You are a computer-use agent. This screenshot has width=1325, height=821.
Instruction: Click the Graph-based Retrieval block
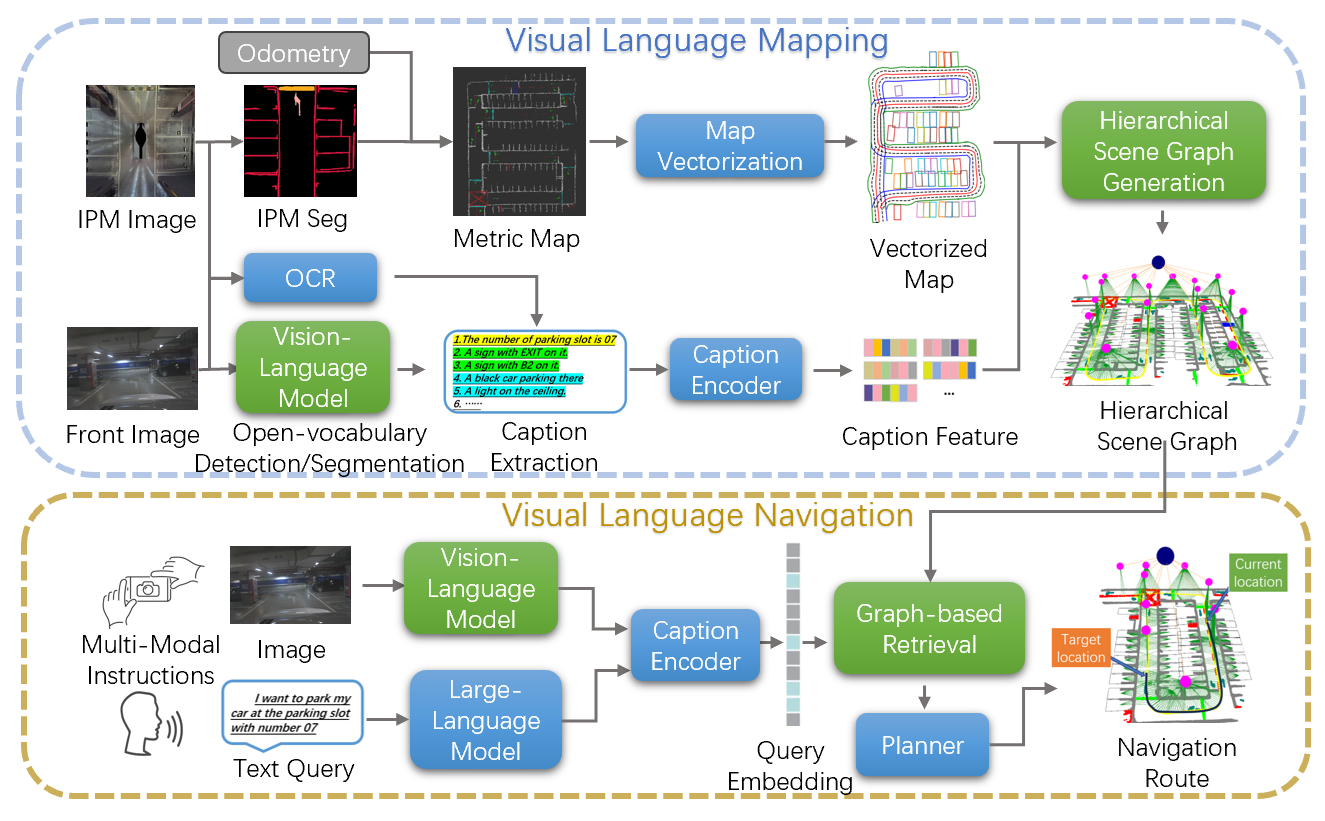coord(929,628)
